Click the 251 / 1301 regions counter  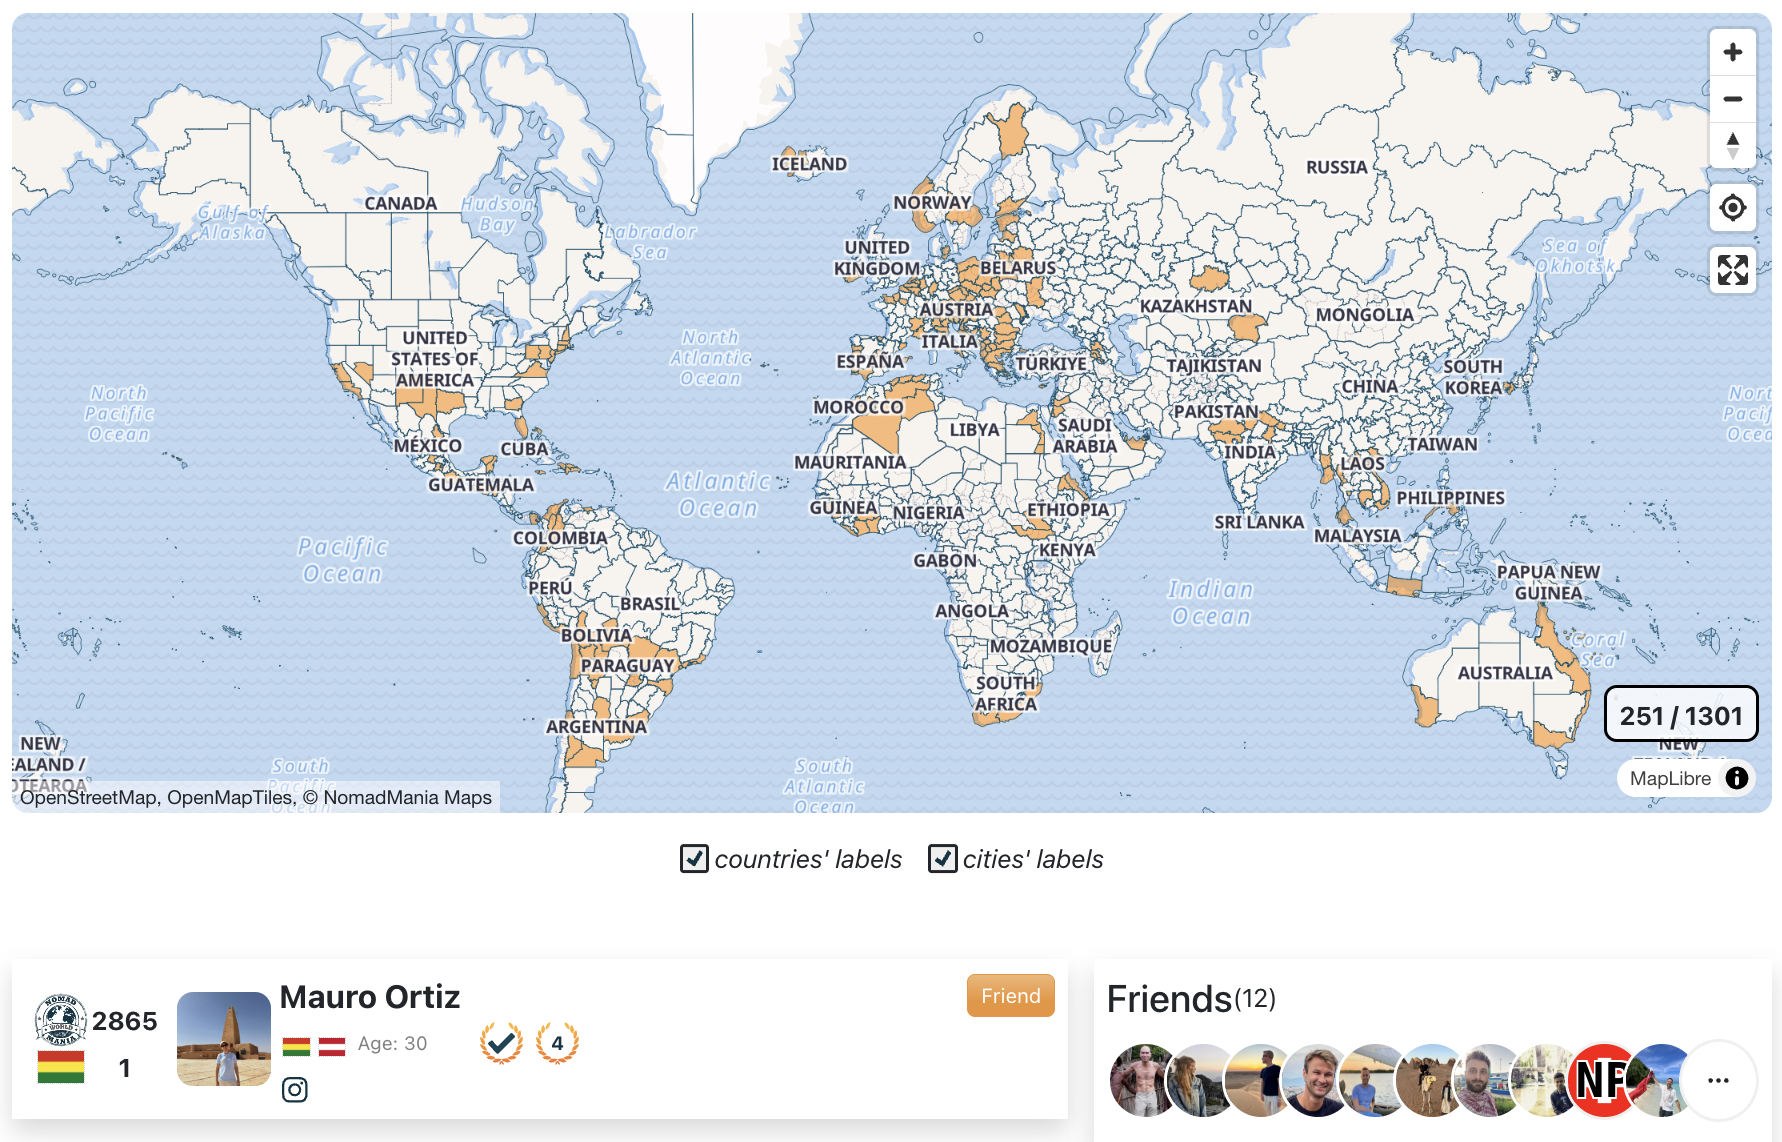(1680, 715)
